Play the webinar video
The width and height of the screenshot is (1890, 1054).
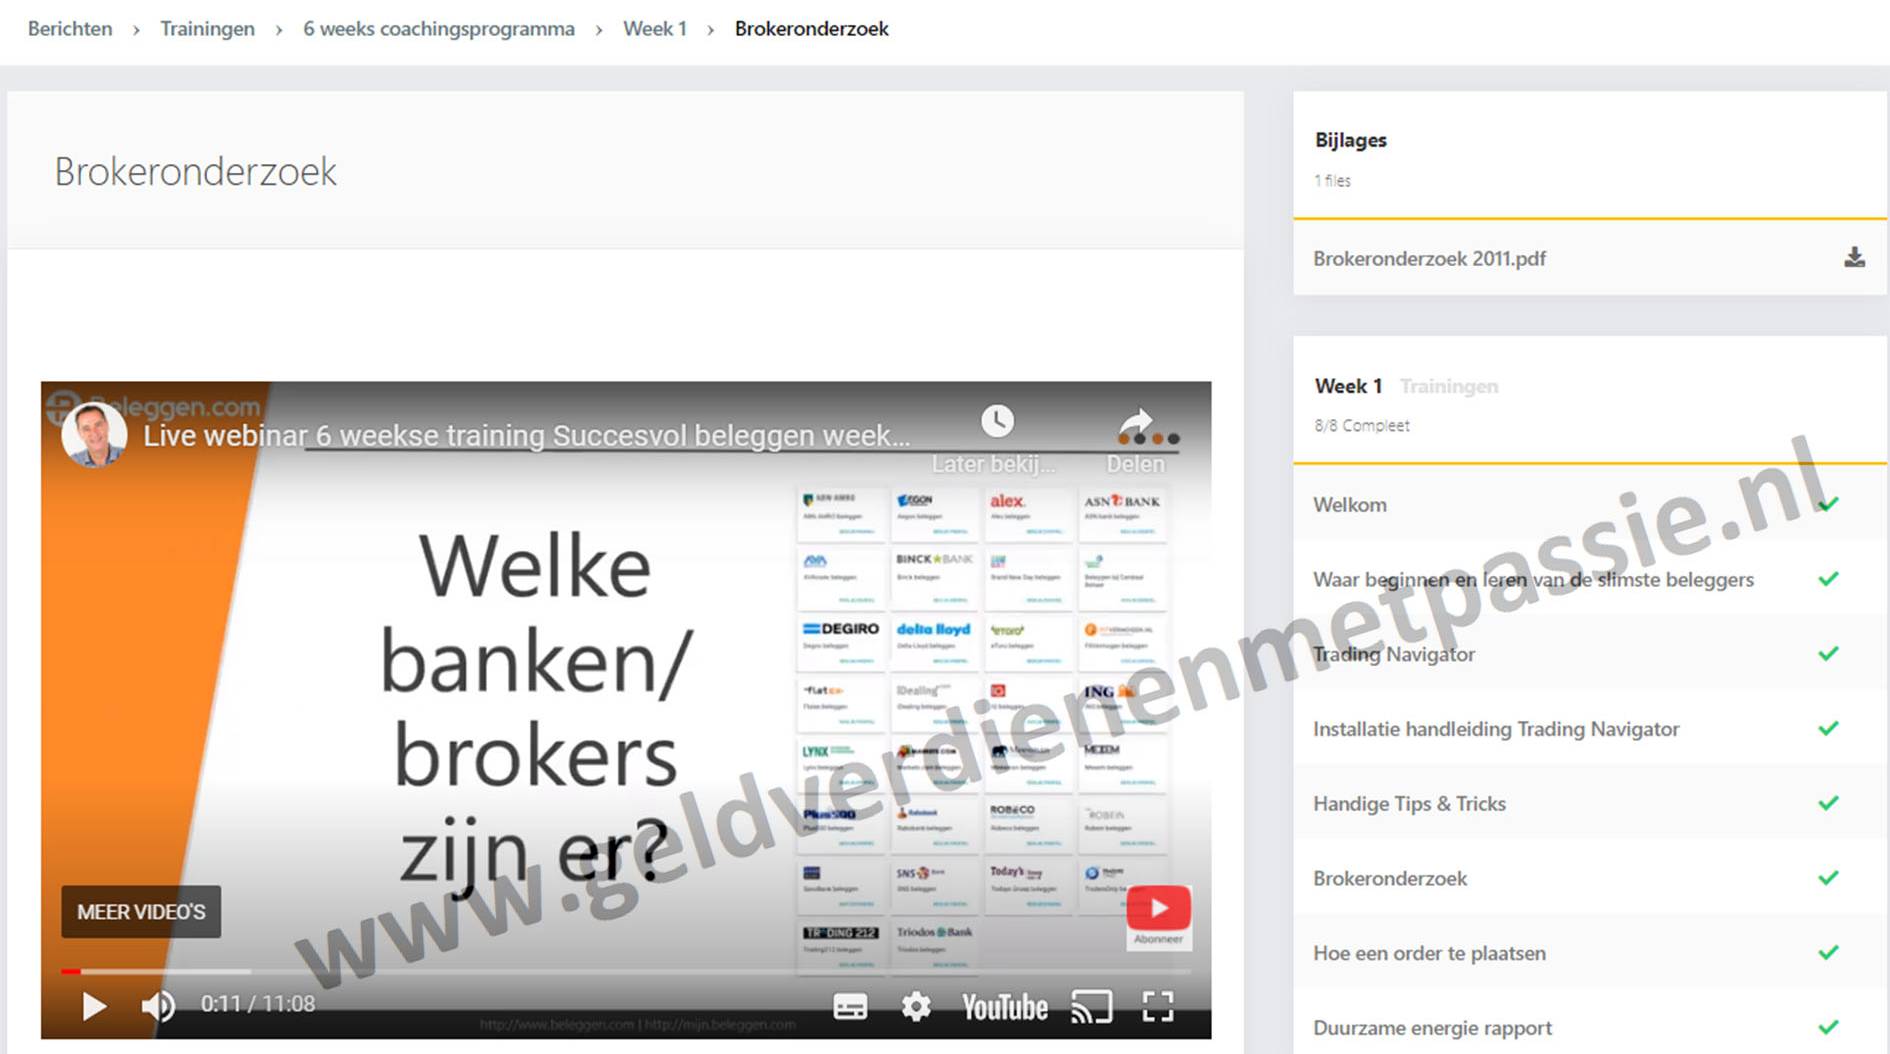pyautogui.click(x=94, y=1006)
